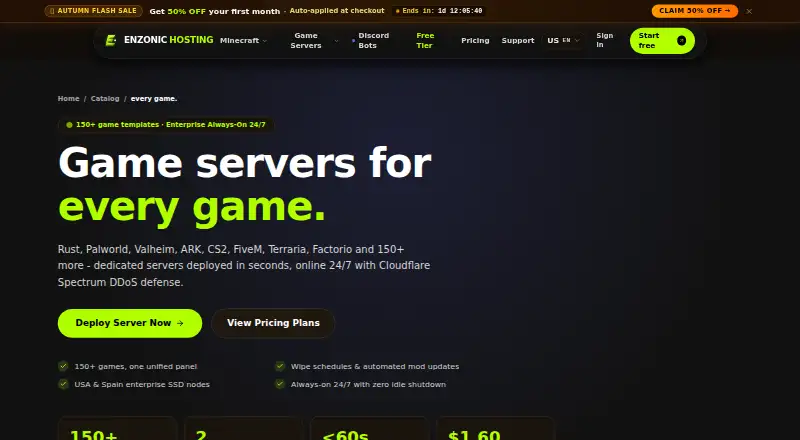Screen dimensions: 800x440
Task: Click checkmark beside Always-on 24/7 zero idle shutdown
Action: coord(280,384)
